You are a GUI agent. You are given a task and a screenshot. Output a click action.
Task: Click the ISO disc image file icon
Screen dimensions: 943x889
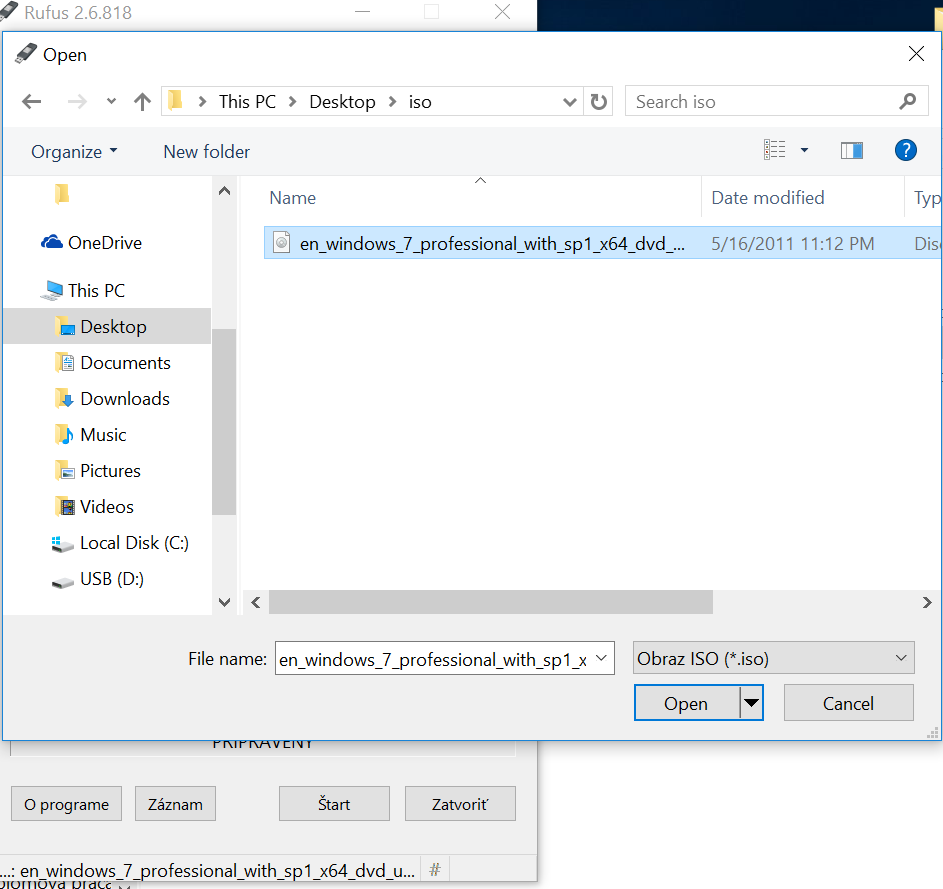[x=281, y=242]
